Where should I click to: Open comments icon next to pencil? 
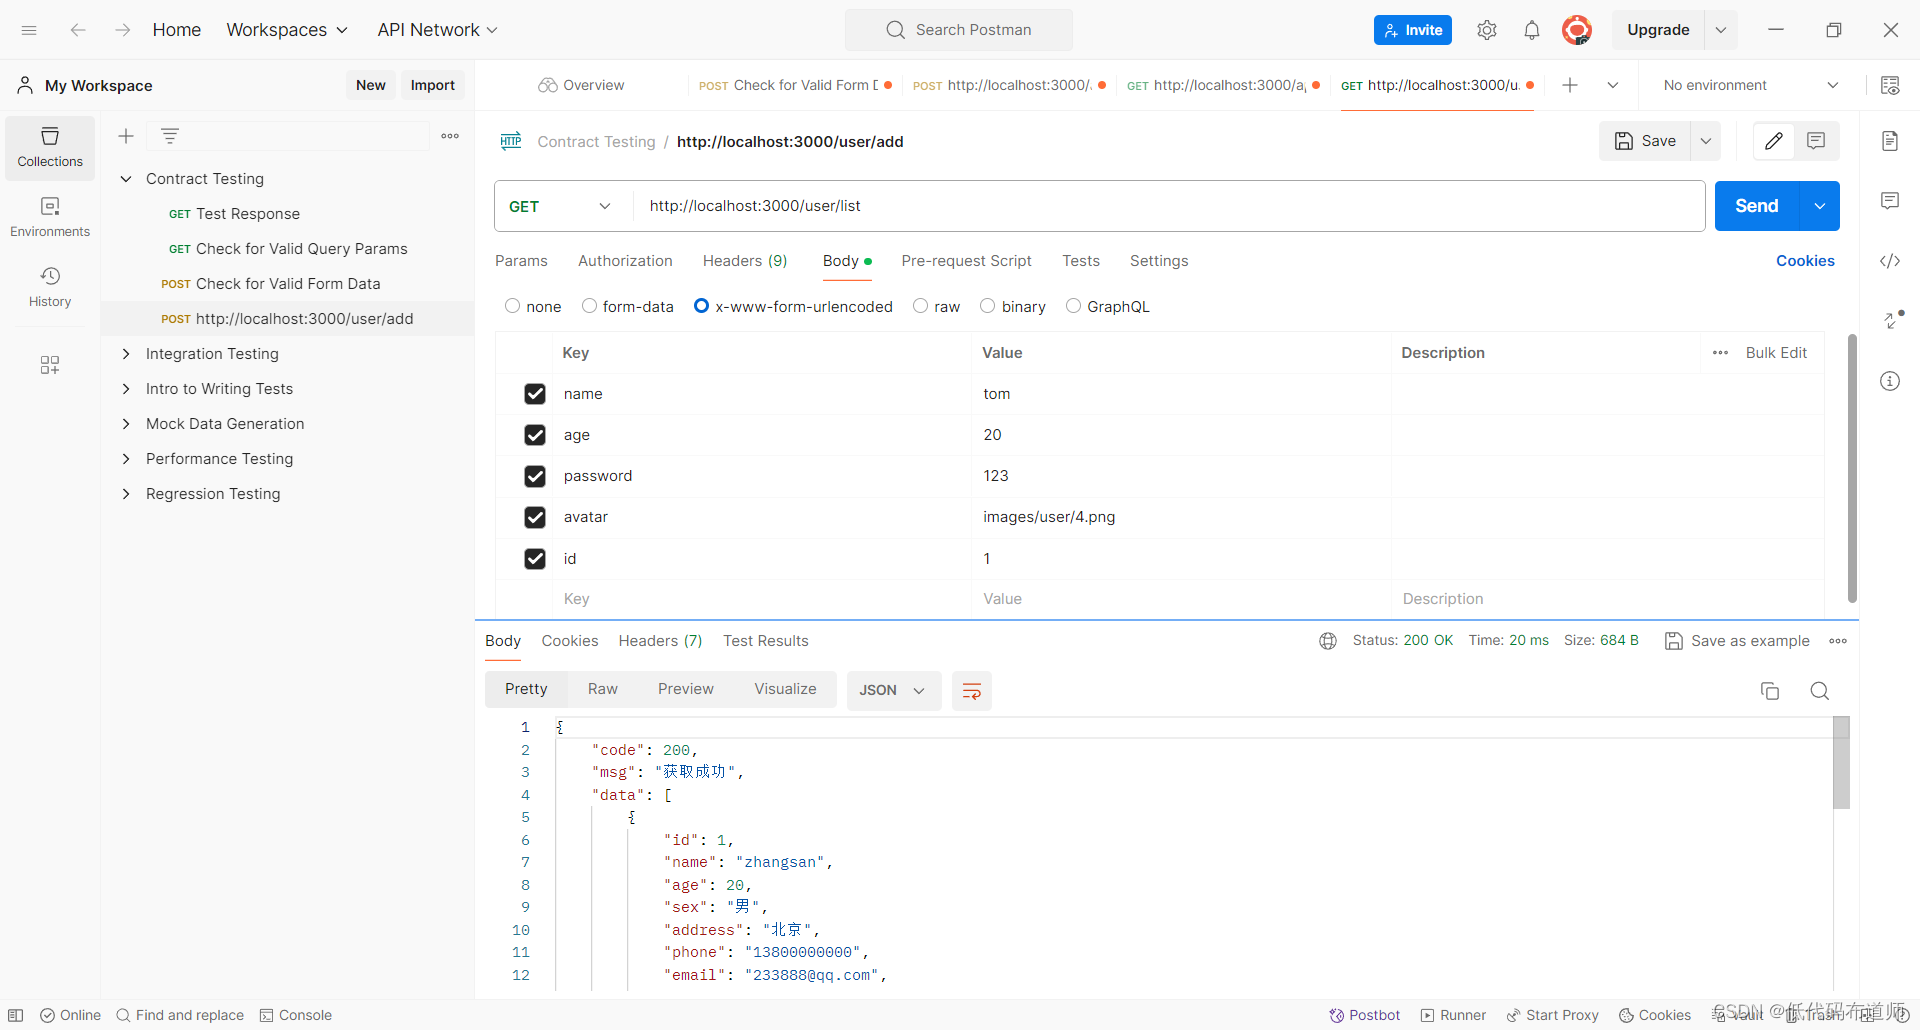[1816, 141]
